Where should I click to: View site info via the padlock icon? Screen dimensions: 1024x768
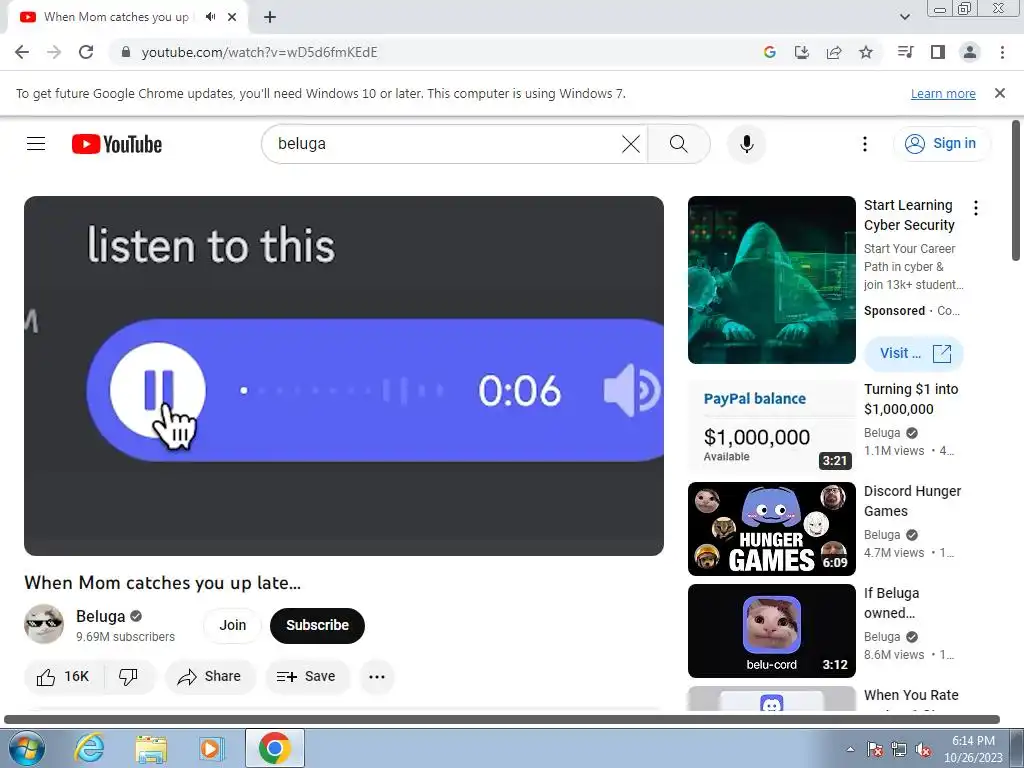pyautogui.click(x=126, y=52)
